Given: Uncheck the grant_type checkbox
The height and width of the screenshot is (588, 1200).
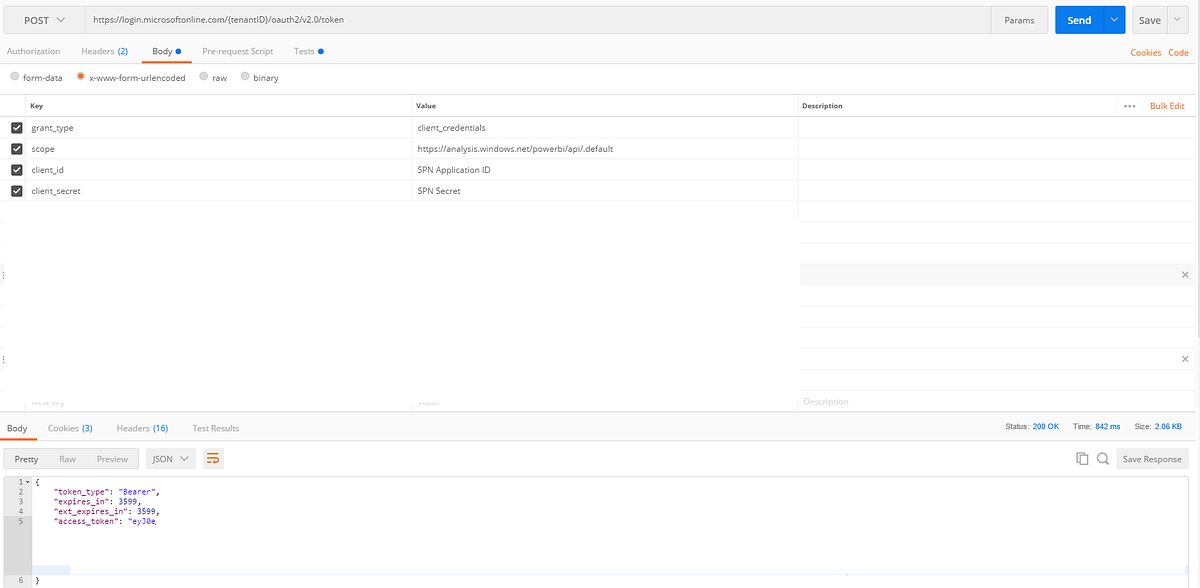Looking at the screenshot, I should [15, 127].
